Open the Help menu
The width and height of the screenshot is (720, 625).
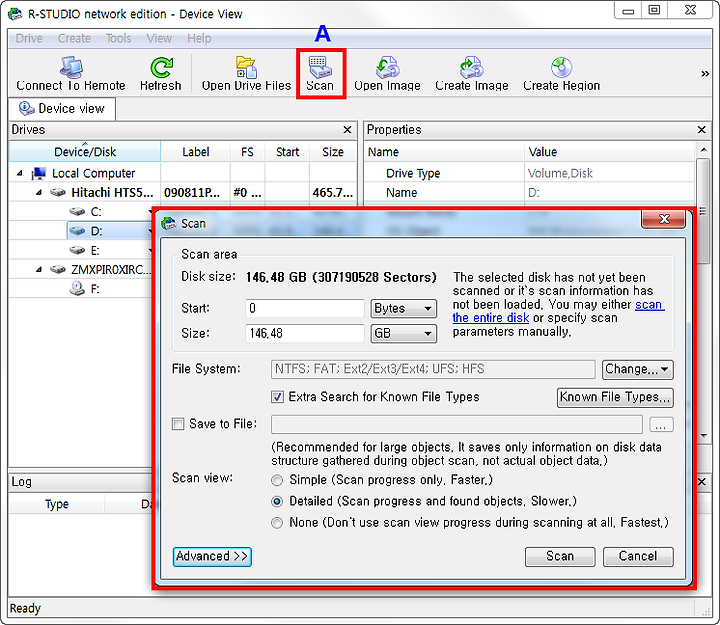tap(199, 38)
